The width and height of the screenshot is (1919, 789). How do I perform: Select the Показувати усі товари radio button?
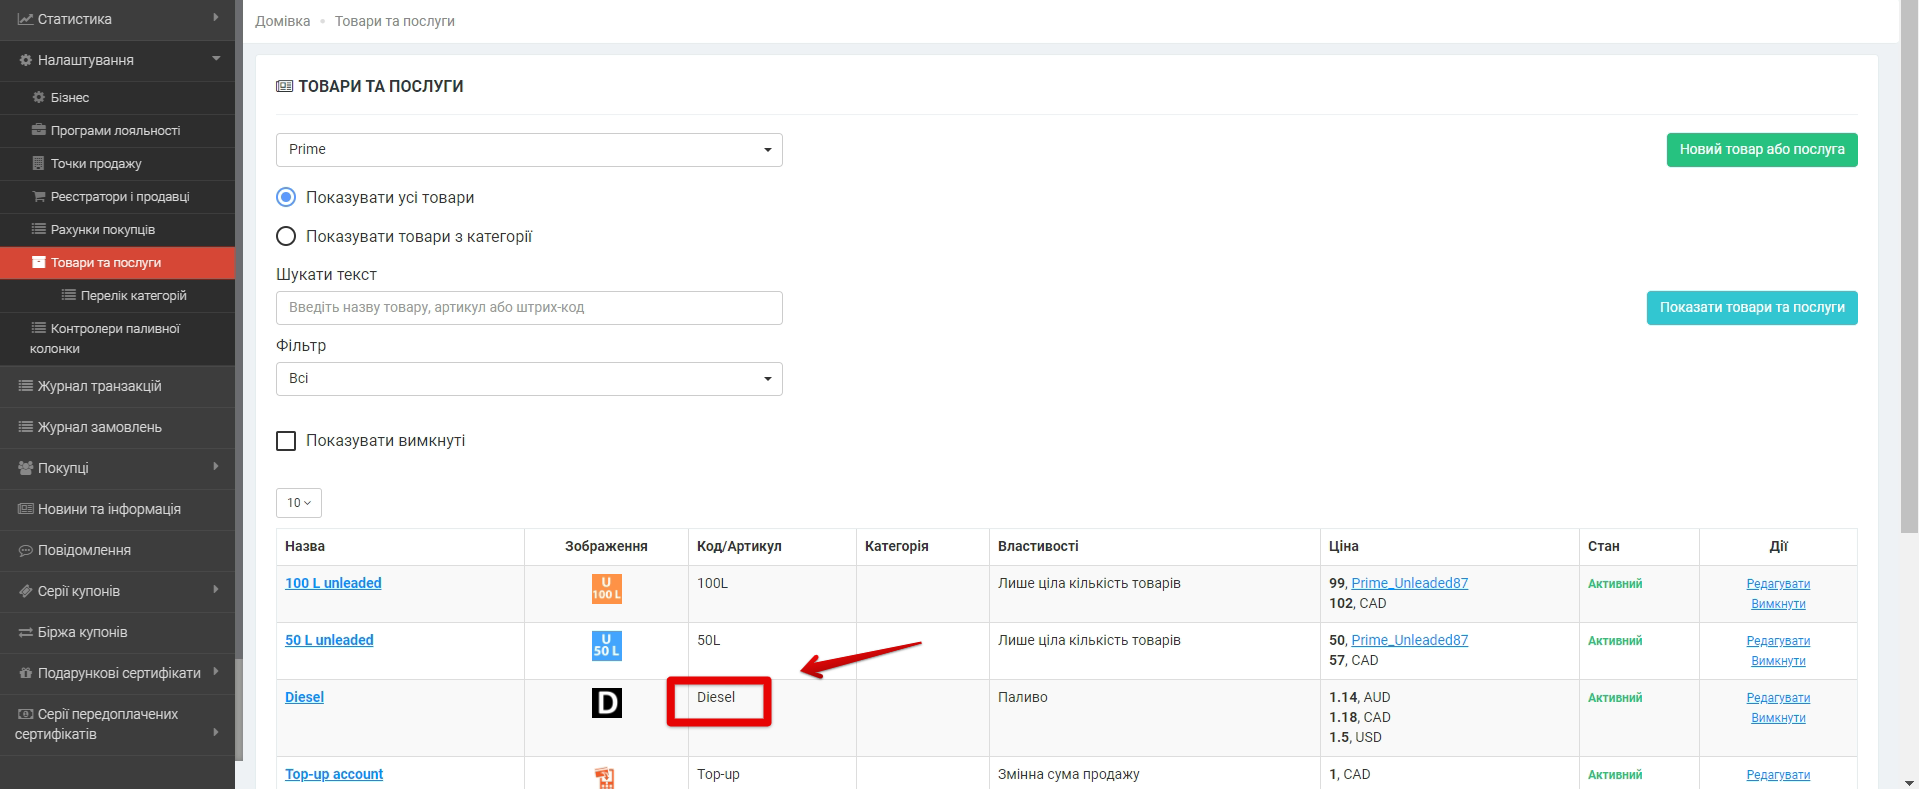point(286,198)
